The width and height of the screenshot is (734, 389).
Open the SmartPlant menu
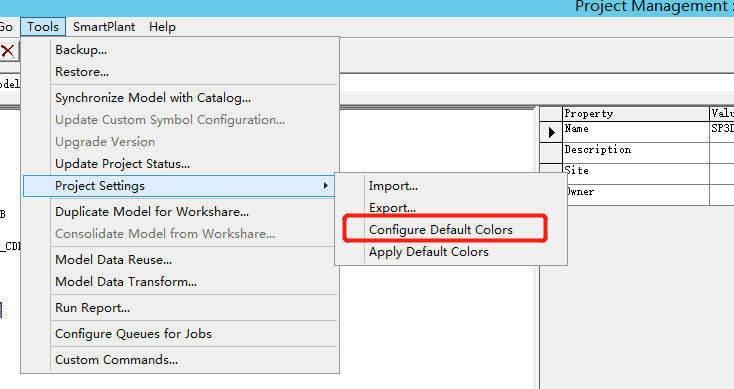(x=104, y=27)
